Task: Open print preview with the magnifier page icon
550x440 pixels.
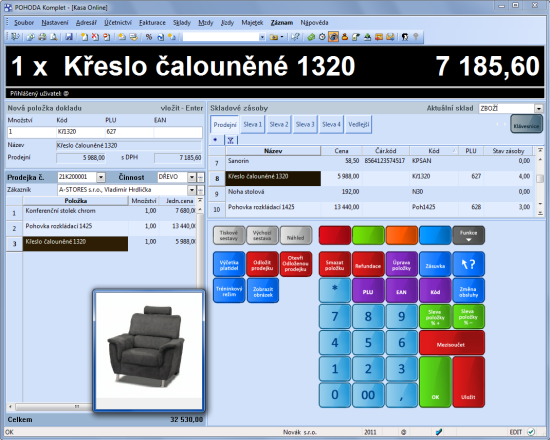Action: tap(53, 36)
